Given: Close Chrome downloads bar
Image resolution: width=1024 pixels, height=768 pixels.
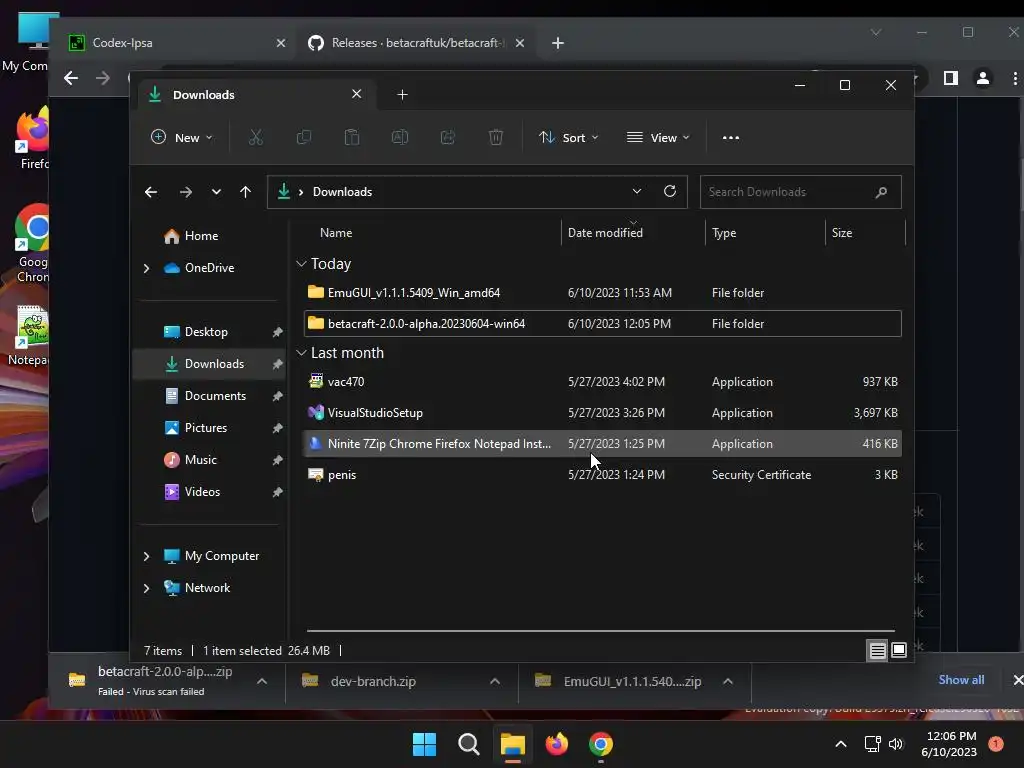Looking at the screenshot, I should click(x=1017, y=680).
